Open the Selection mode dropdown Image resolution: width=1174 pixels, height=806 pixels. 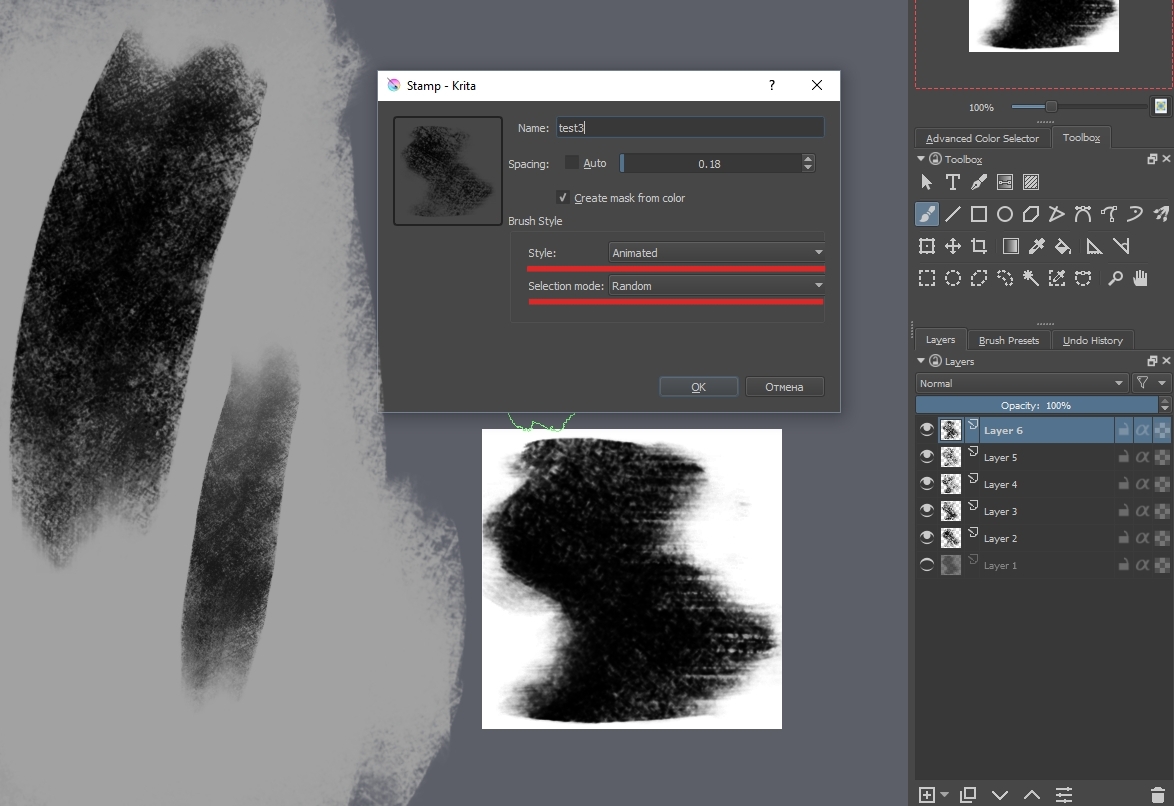716,286
